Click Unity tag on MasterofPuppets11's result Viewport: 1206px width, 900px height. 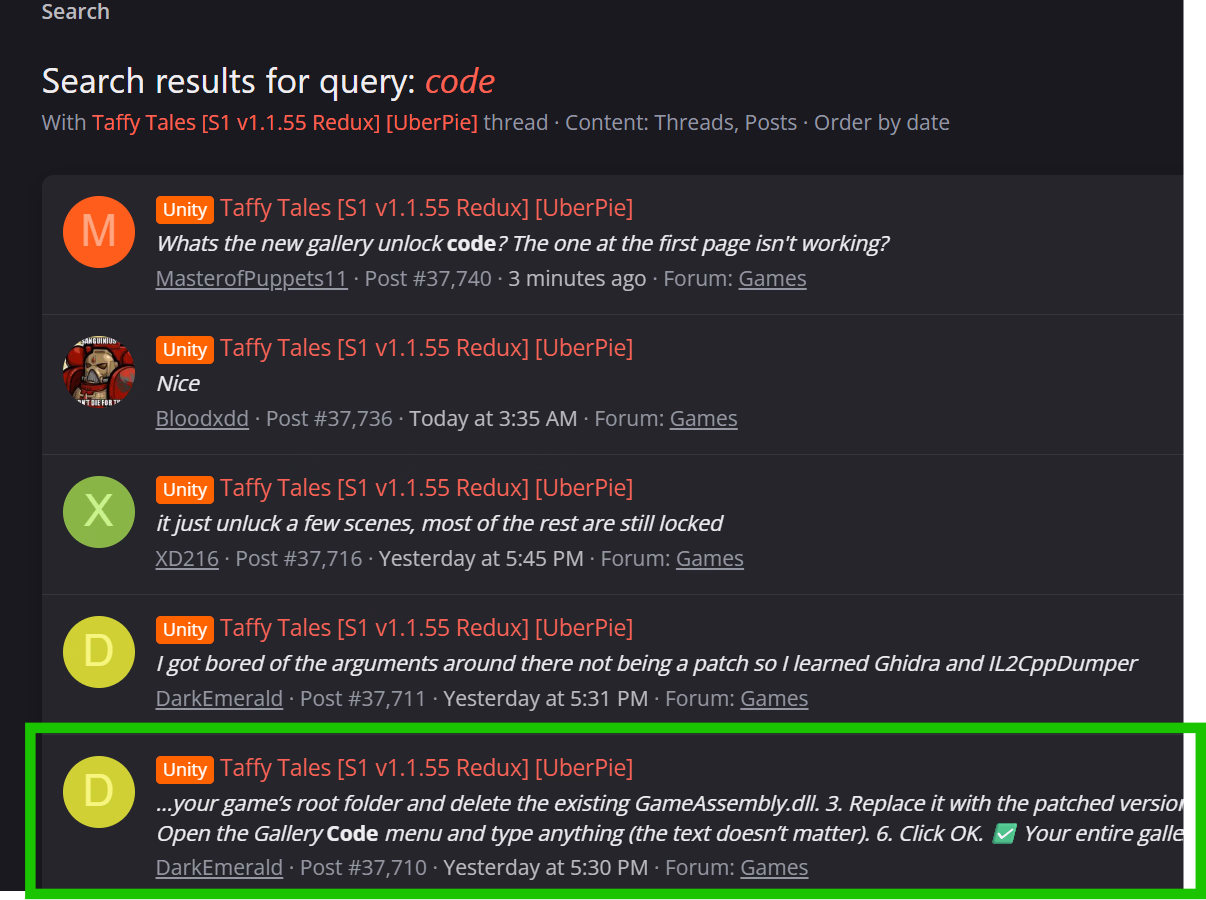184,209
